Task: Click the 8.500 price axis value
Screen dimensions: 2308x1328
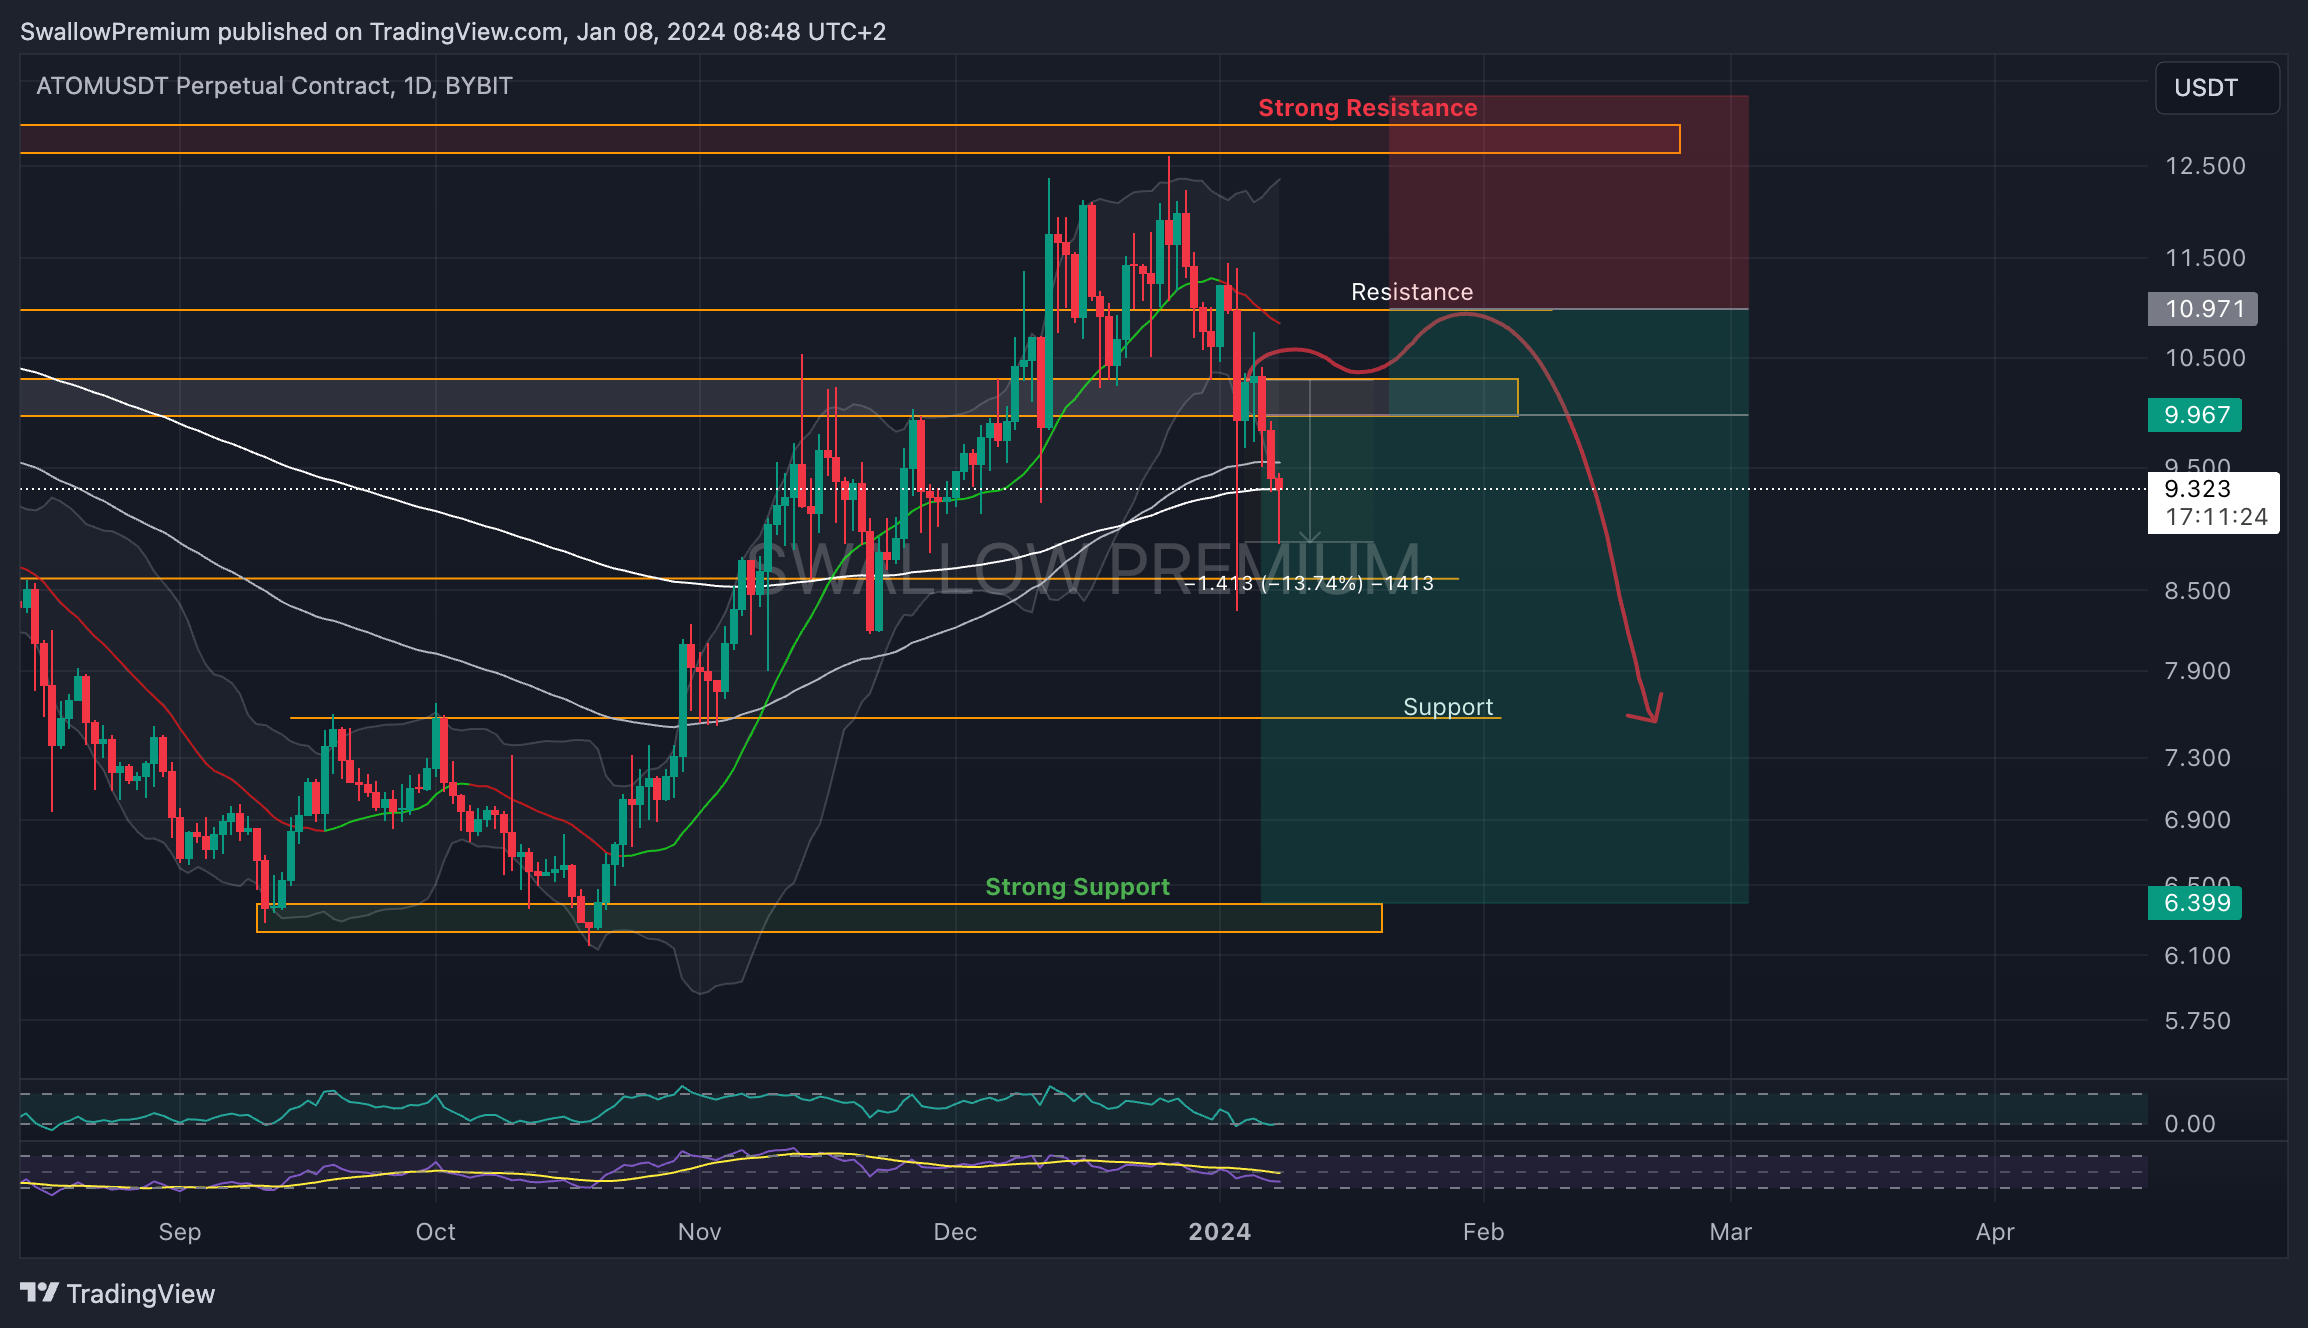Action: click(x=2197, y=591)
